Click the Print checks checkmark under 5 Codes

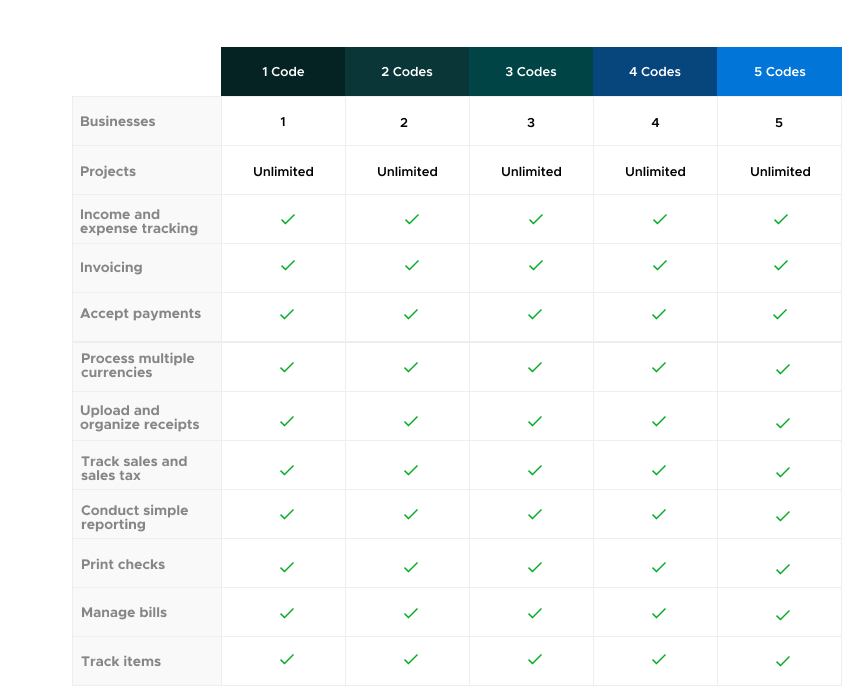pyautogui.click(x=782, y=568)
